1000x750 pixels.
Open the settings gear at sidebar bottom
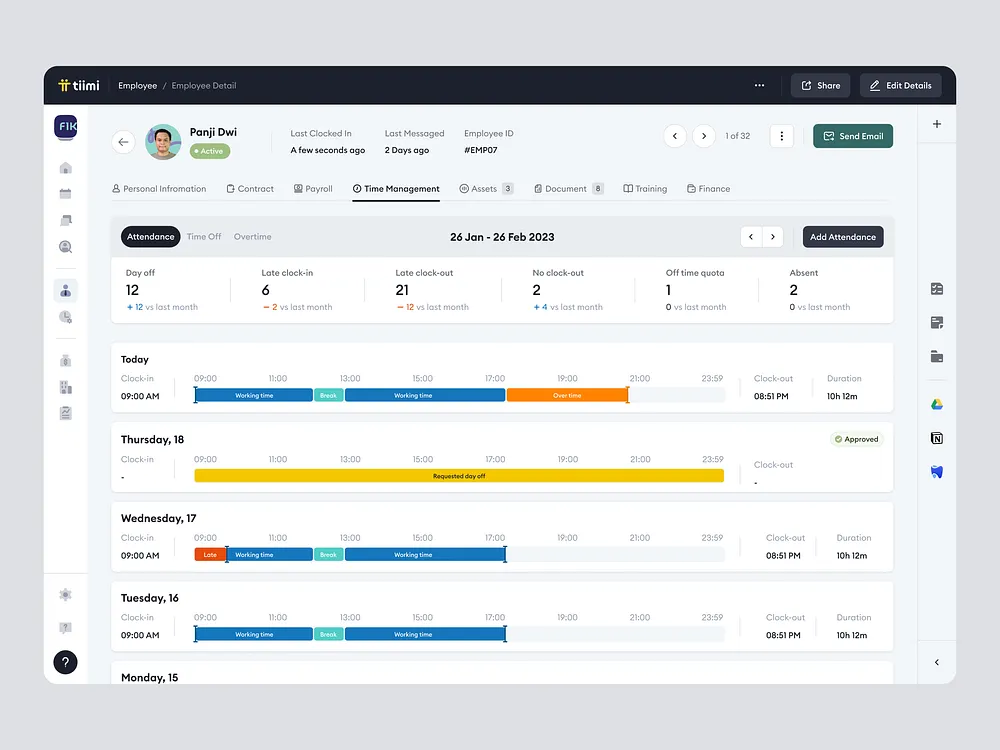point(65,594)
